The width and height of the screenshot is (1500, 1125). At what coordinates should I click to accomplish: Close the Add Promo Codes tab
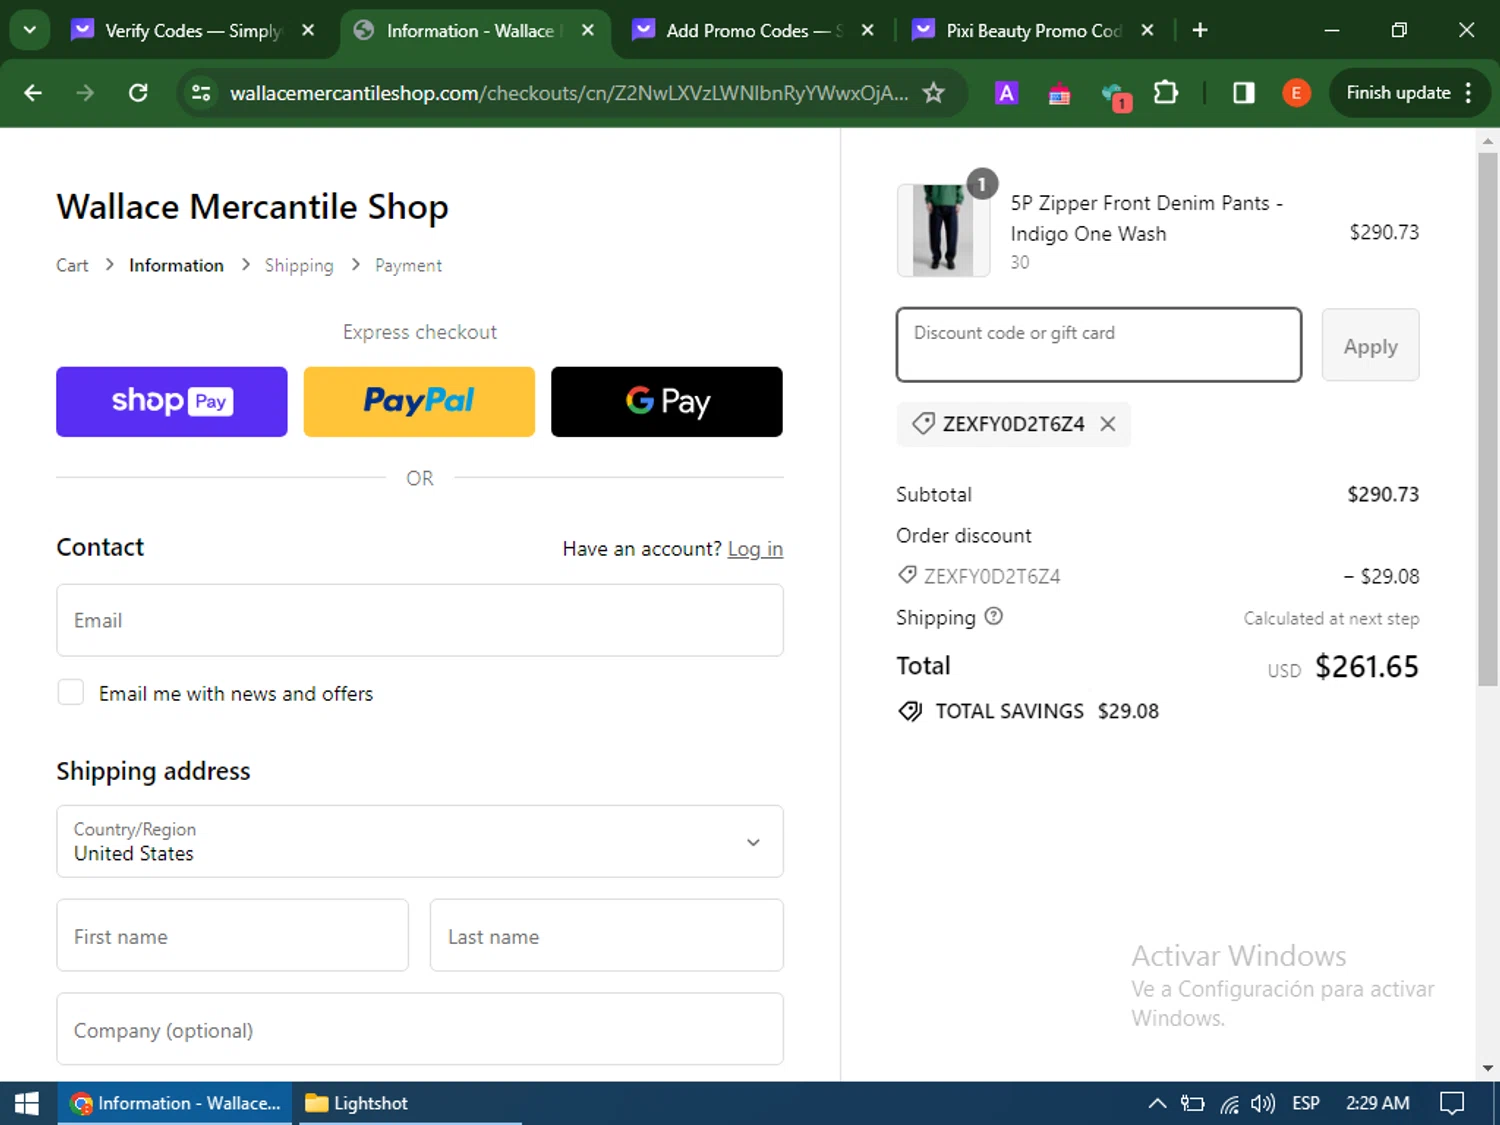pos(868,31)
